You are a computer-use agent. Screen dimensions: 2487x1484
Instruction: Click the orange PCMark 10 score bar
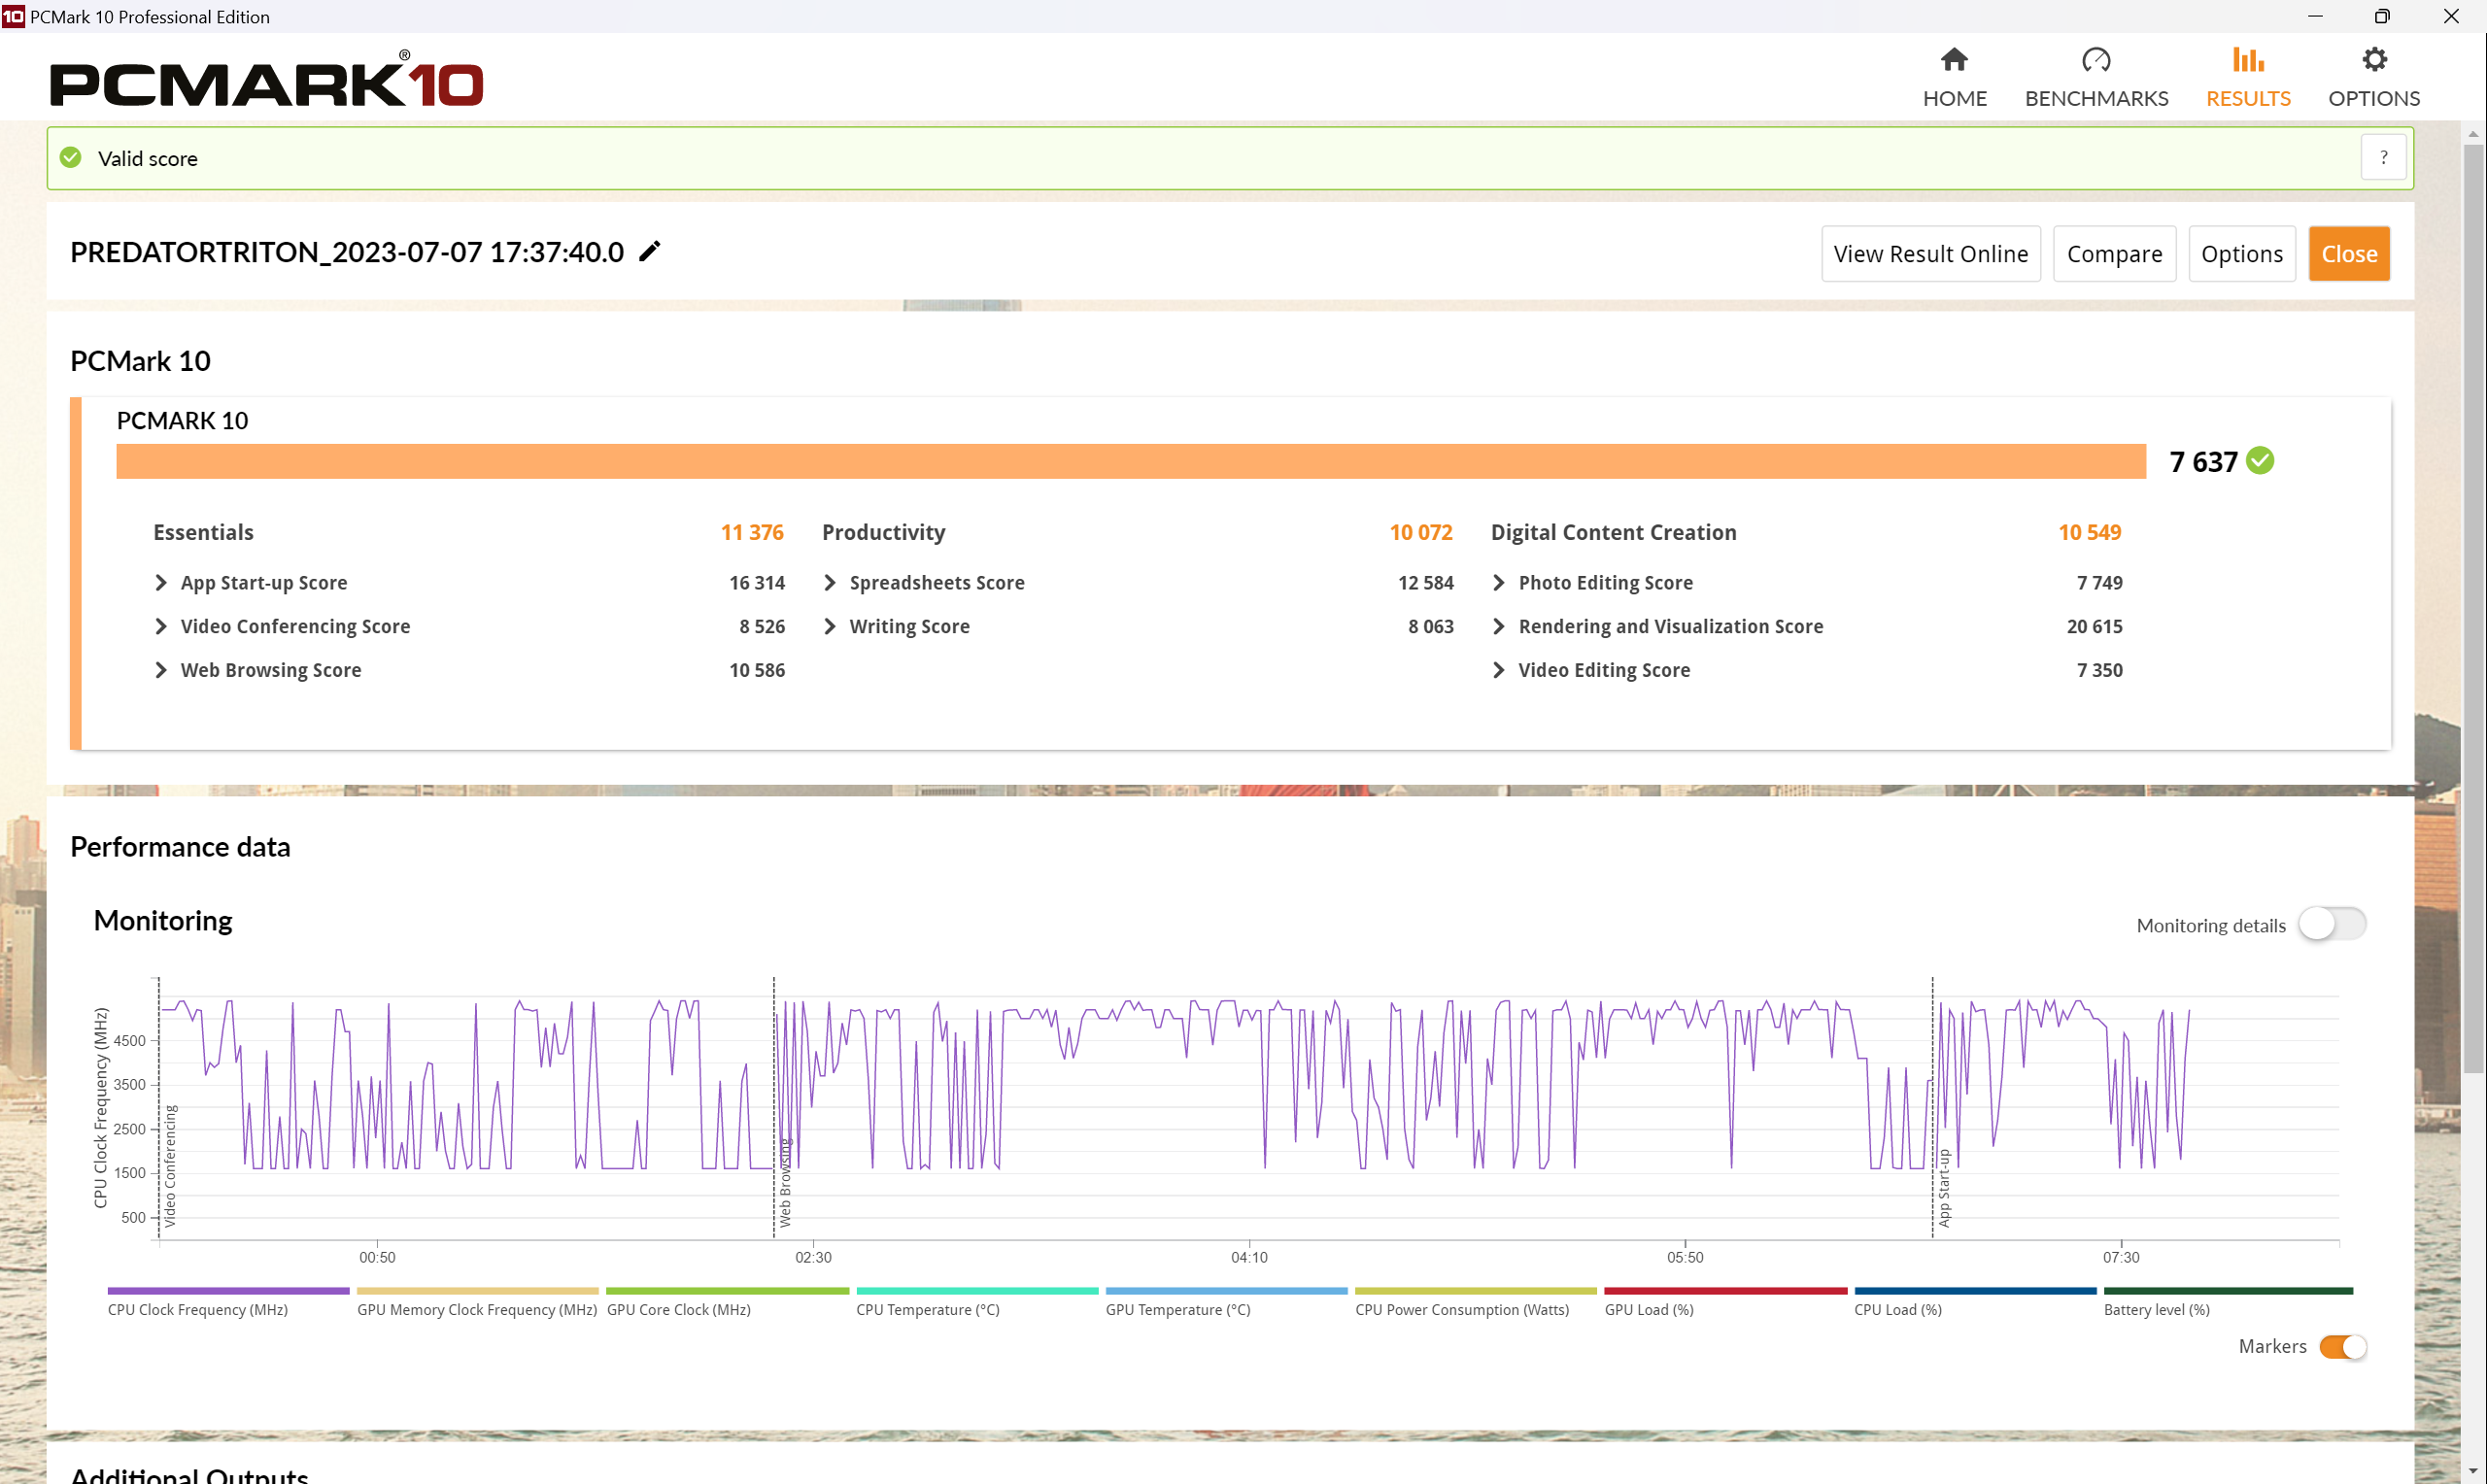[1131, 461]
